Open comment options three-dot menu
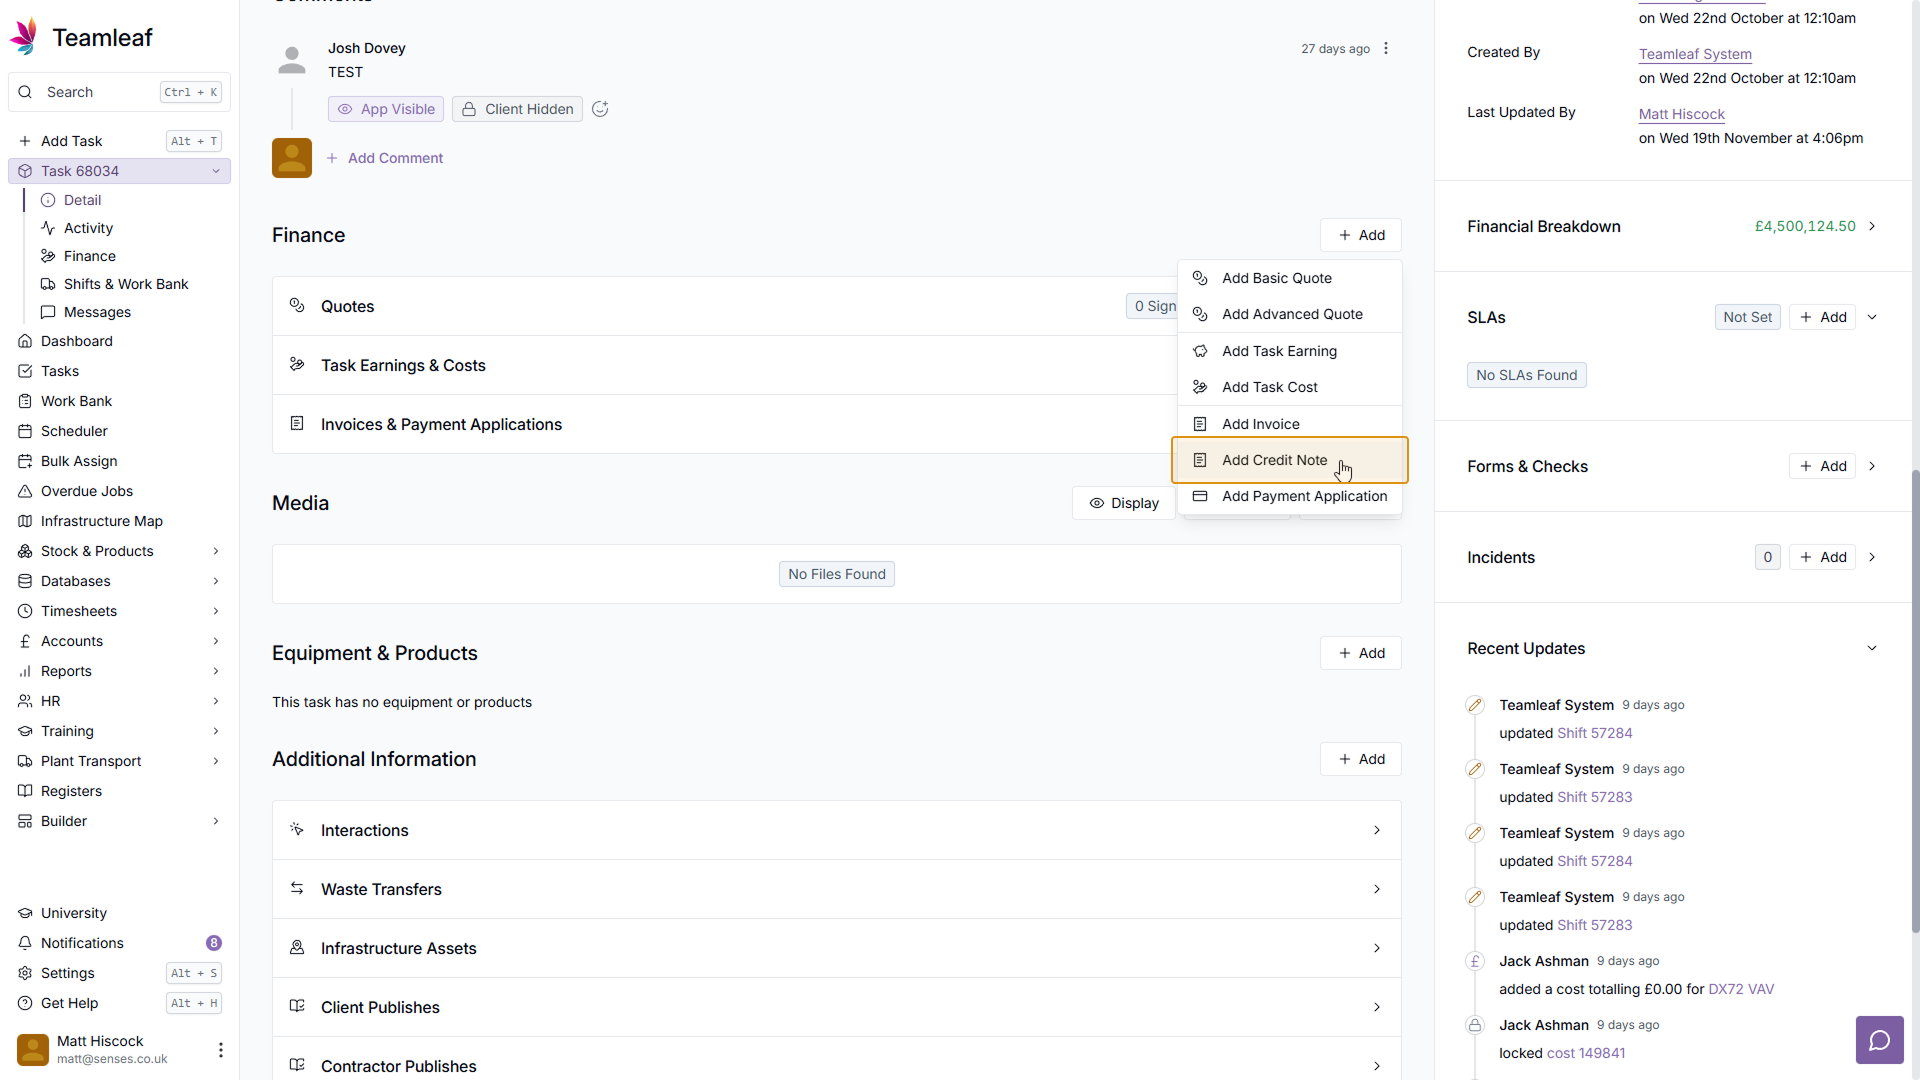Viewport: 1920px width, 1080px height. [1386, 49]
